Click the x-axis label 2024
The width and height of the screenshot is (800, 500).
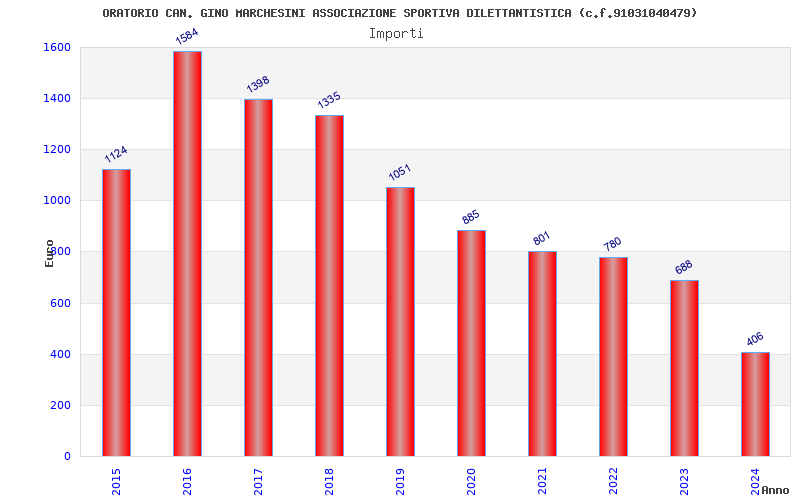click(x=755, y=482)
